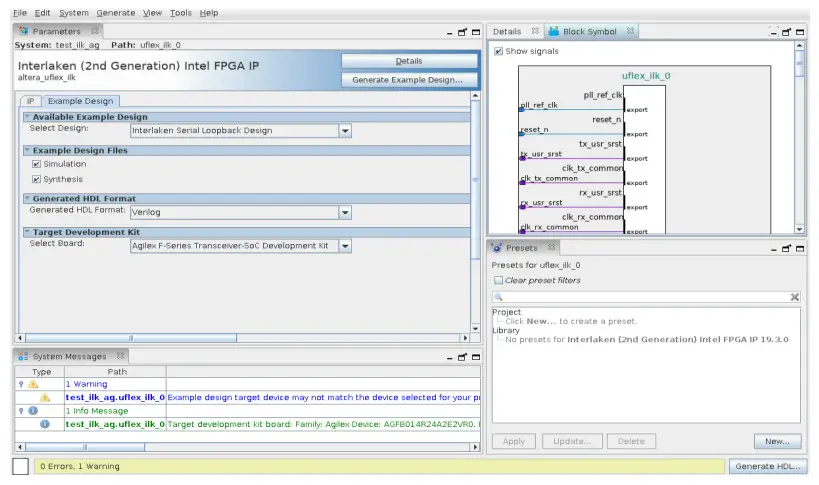Screen dimensions: 819x485
Task: Toggle the Synthesis checkbox
Action: click(x=36, y=179)
